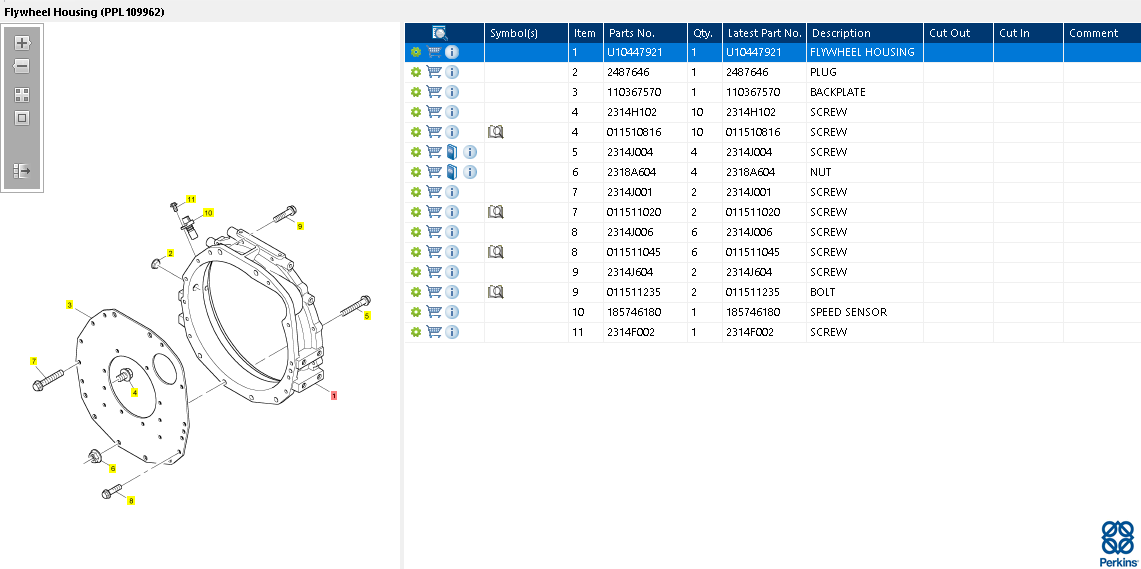The height and width of the screenshot is (569, 1141).
Task: Show info for screw 2314H102
Action: tap(452, 112)
